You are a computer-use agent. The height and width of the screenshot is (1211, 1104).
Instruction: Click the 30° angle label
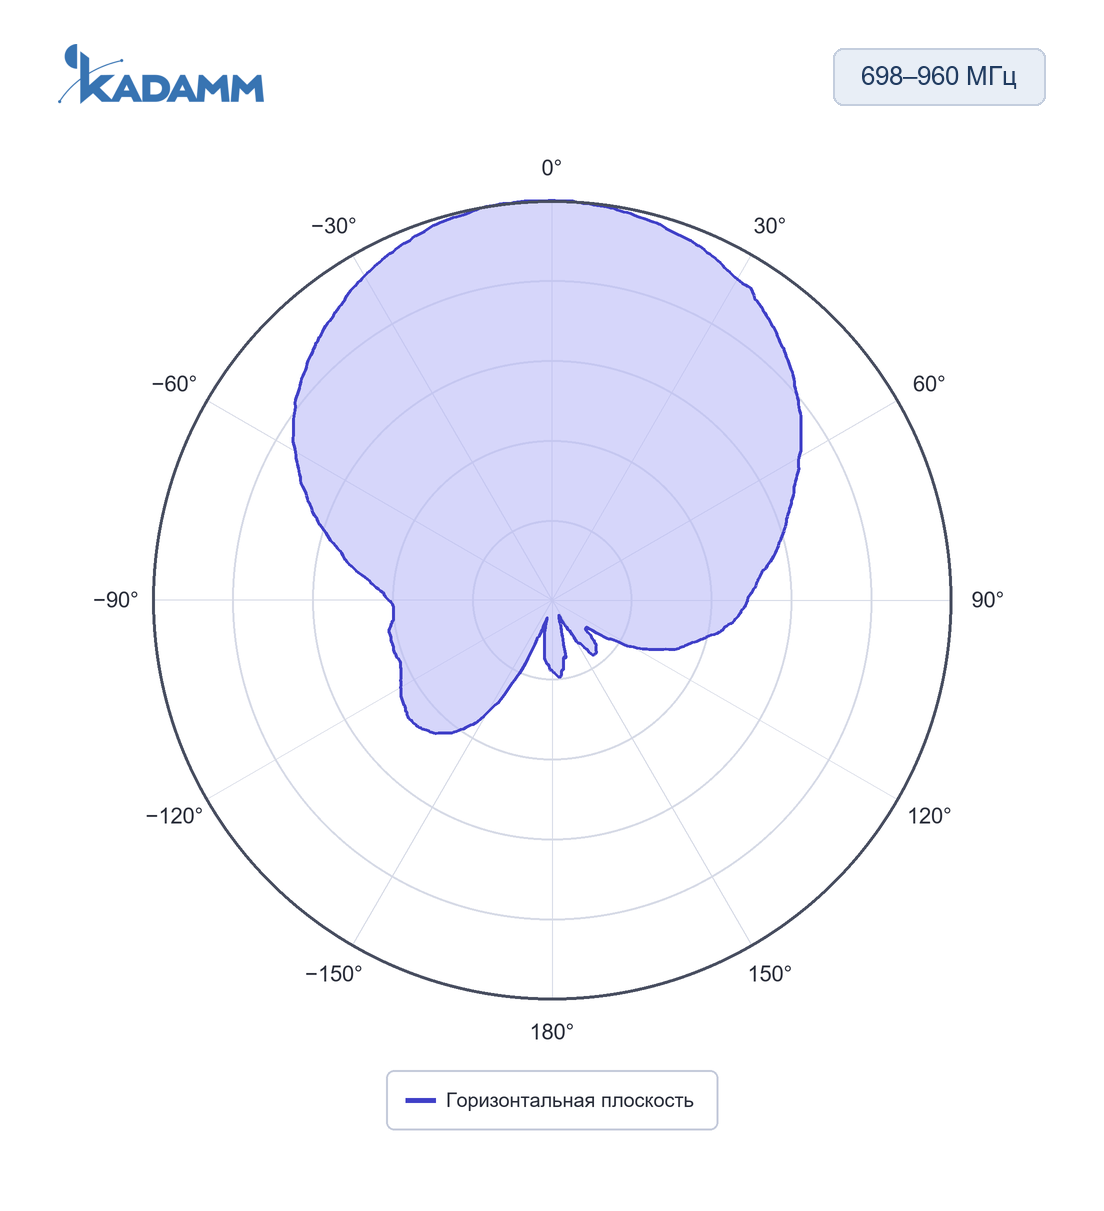click(x=770, y=226)
